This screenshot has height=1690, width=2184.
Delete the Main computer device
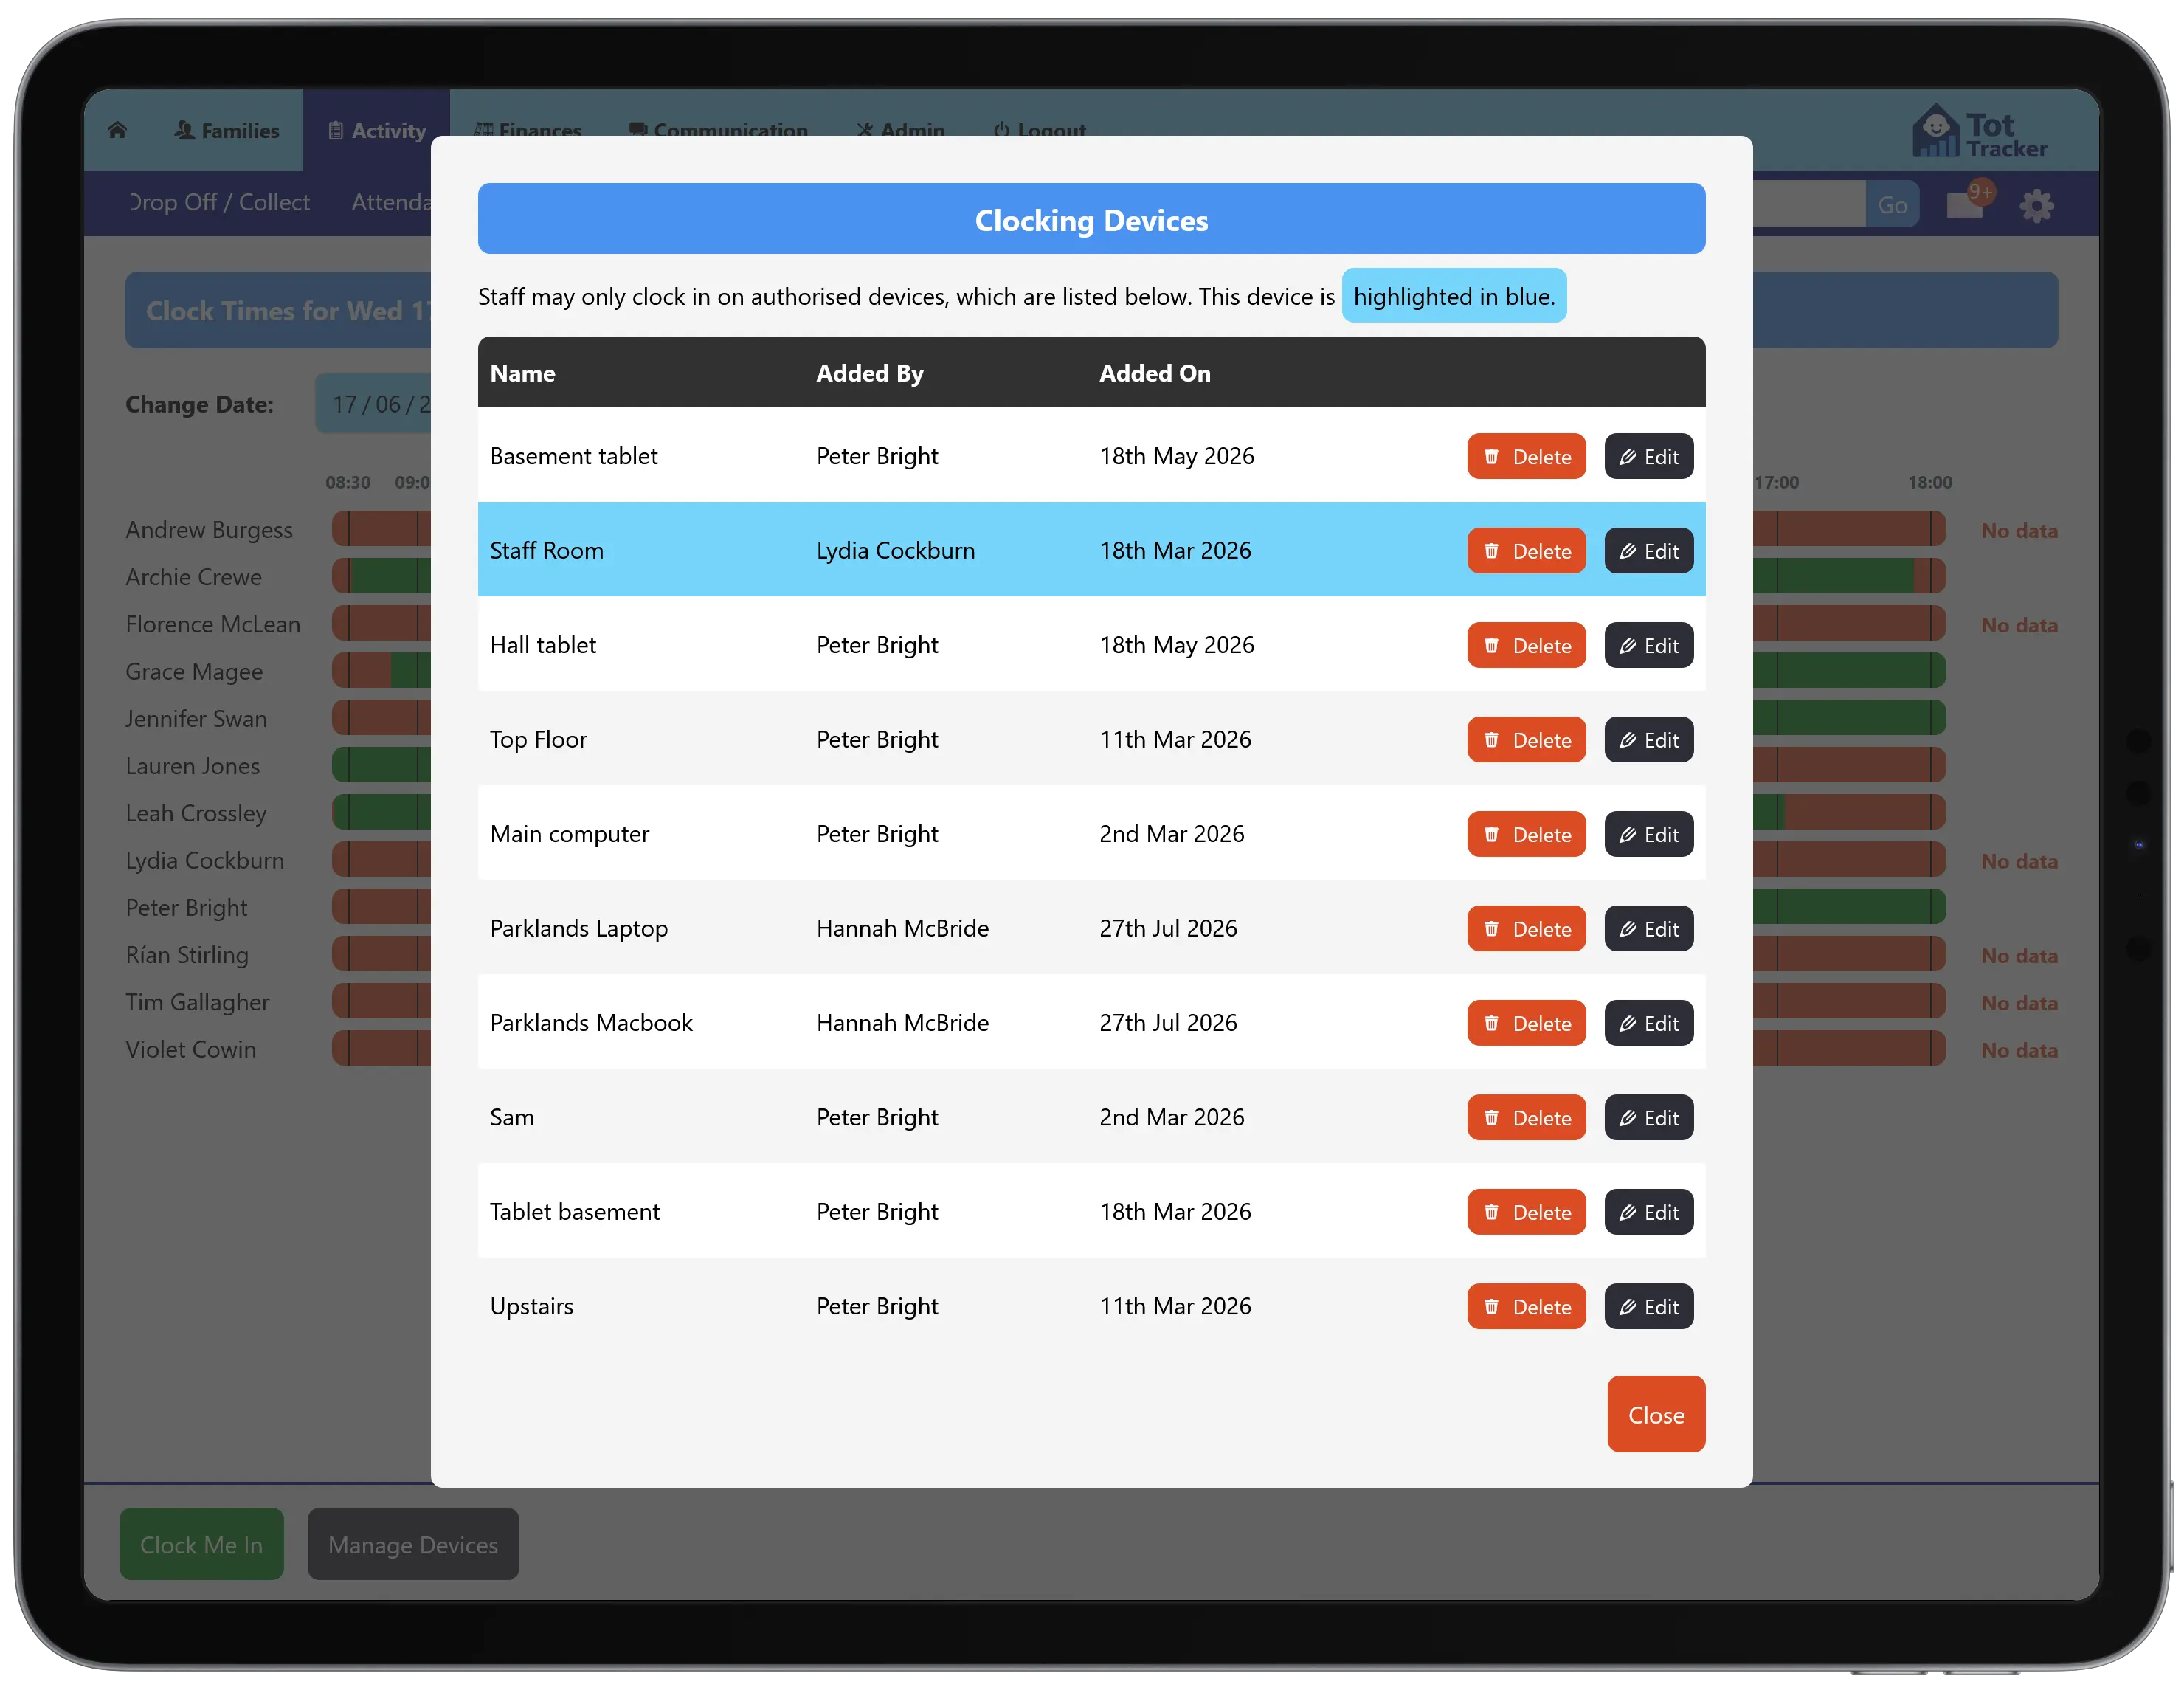1526,834
